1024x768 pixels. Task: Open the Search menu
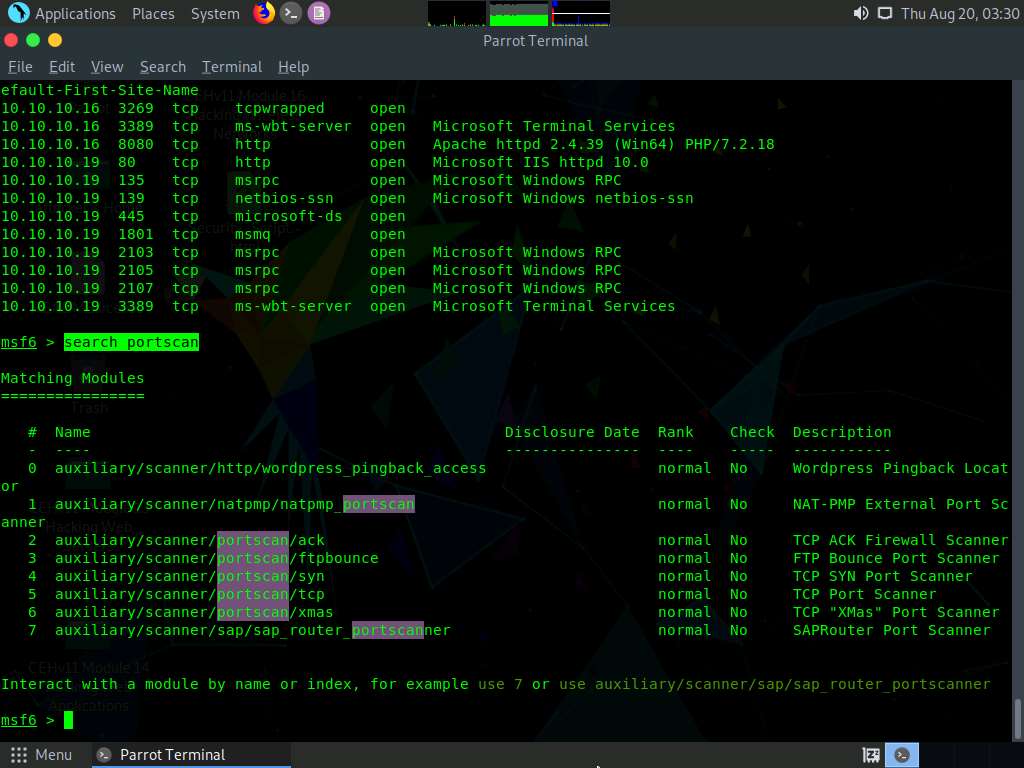(163, 67)
